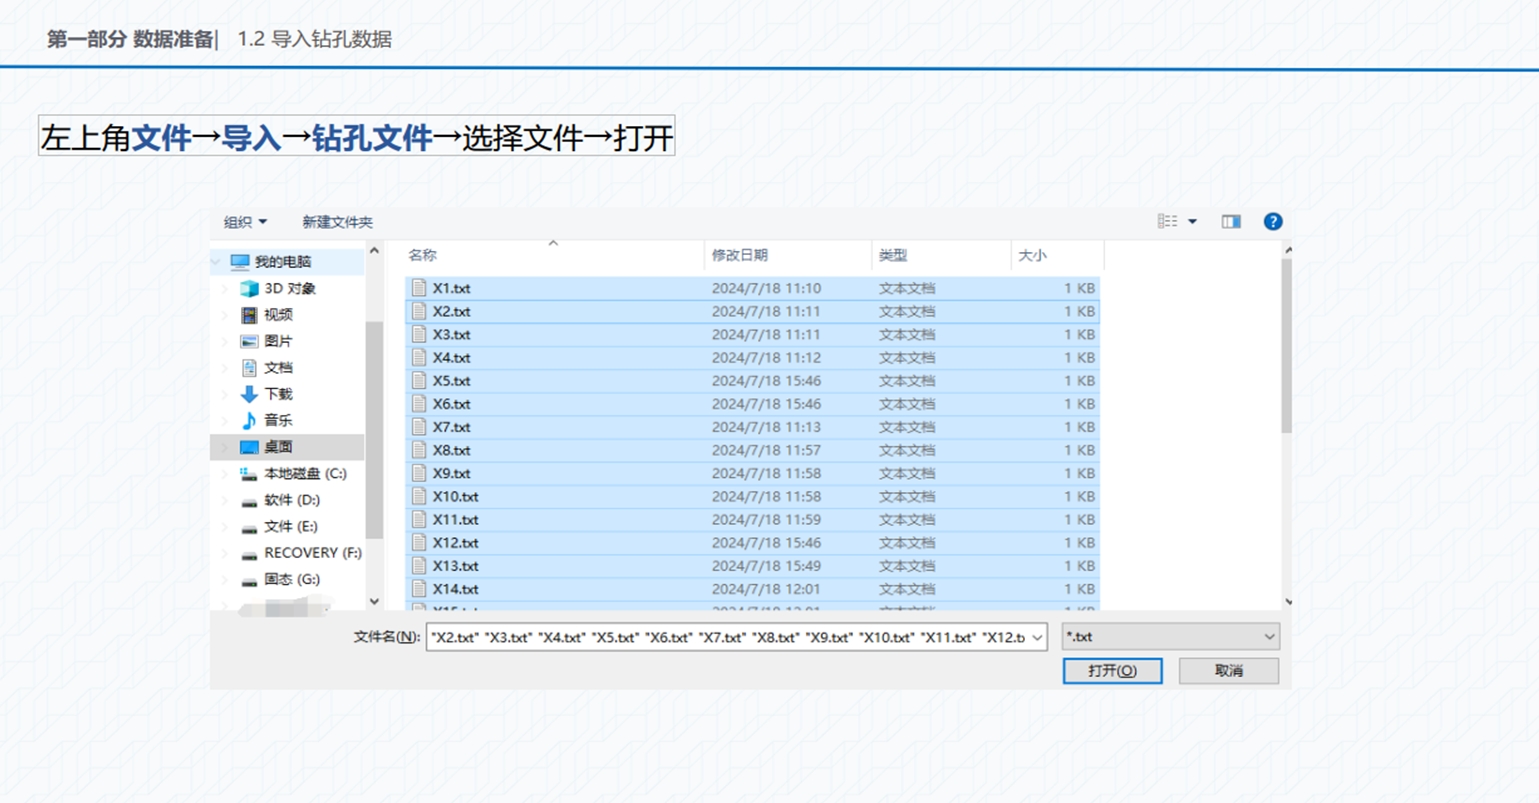Select the 桌面 folder in navigation tree
The width and height of the screenshot is (1539, 803).
coord(277,447)
